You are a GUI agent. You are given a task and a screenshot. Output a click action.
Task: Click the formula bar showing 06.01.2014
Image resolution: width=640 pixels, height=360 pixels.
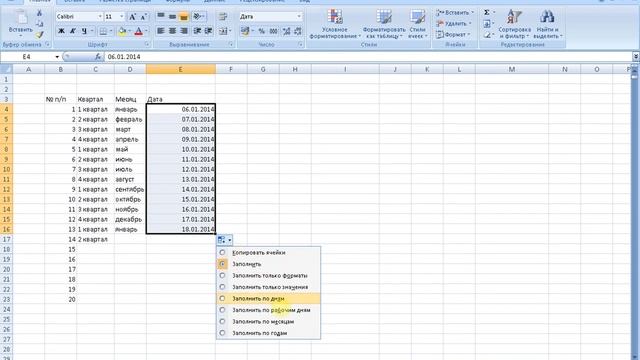tap(367, 57)
